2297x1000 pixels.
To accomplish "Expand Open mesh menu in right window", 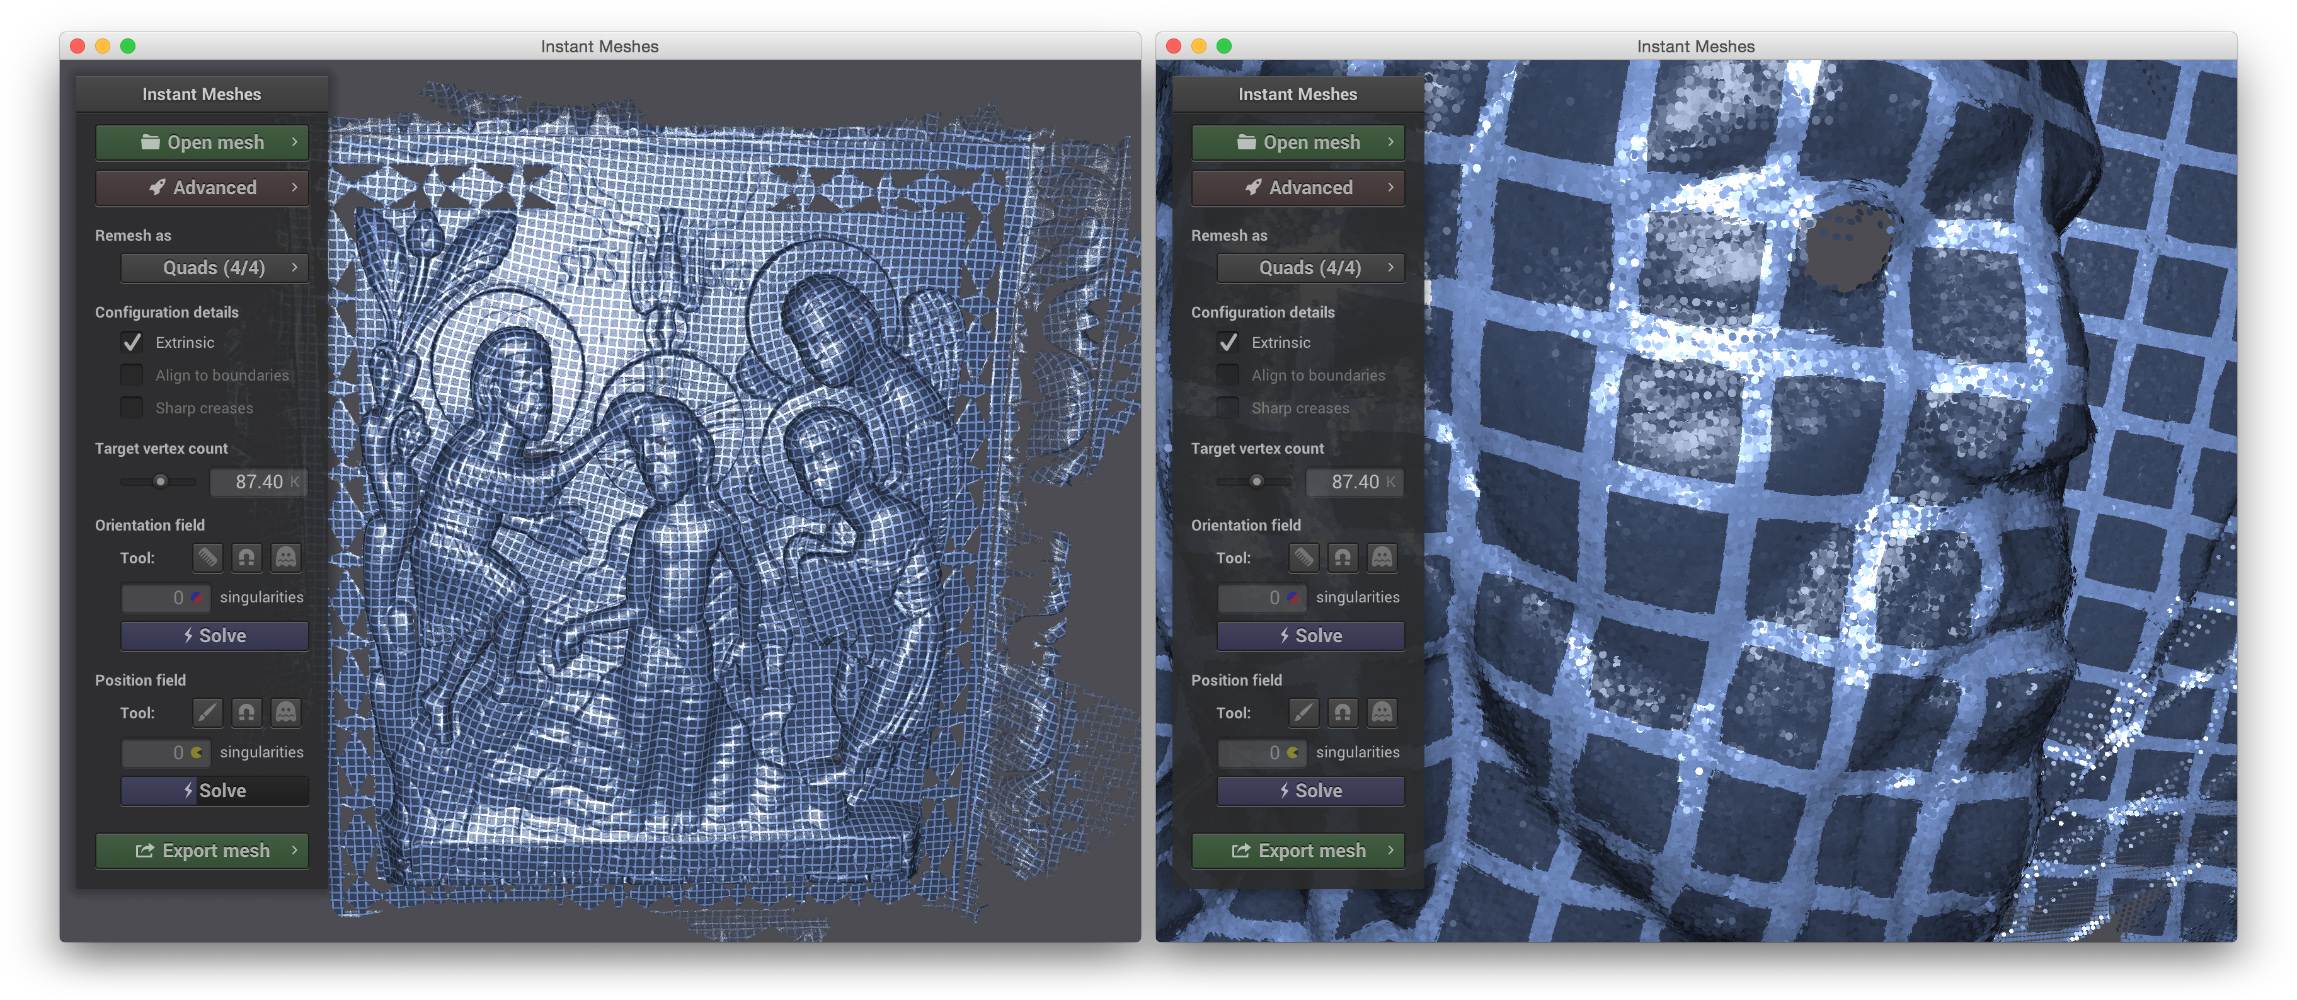I will pyautogui.click(x=1298, y=142).
